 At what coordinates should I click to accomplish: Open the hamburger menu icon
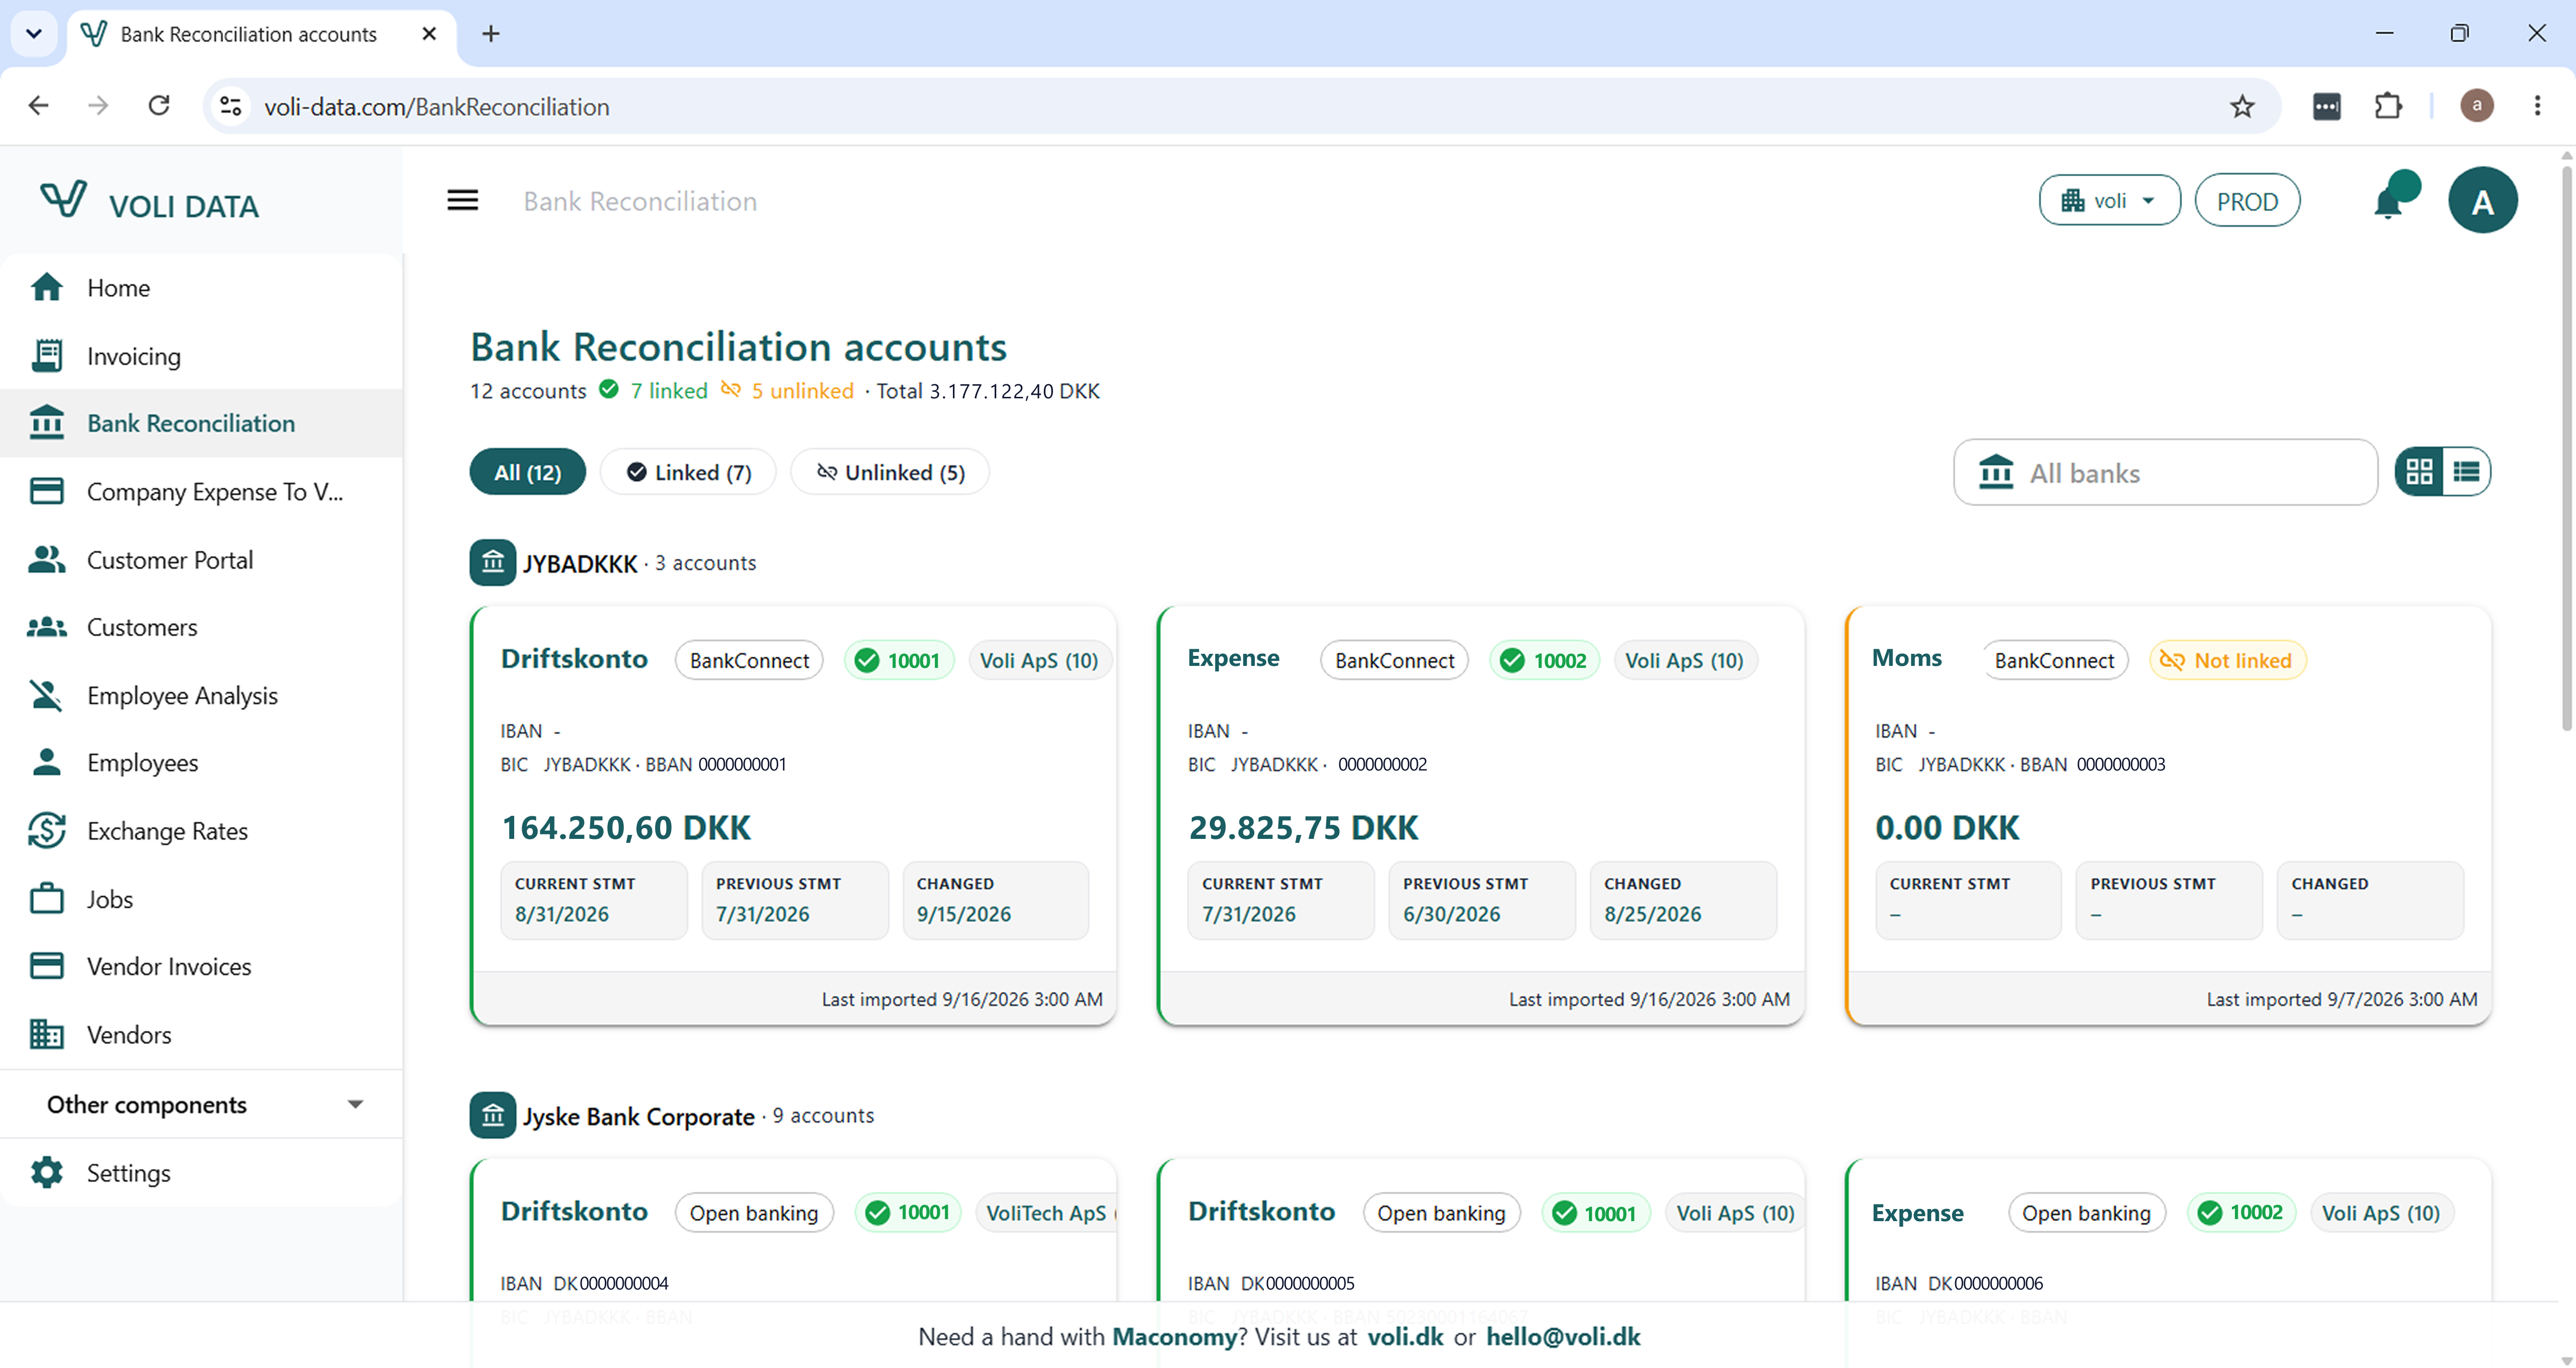coord(462,201)
